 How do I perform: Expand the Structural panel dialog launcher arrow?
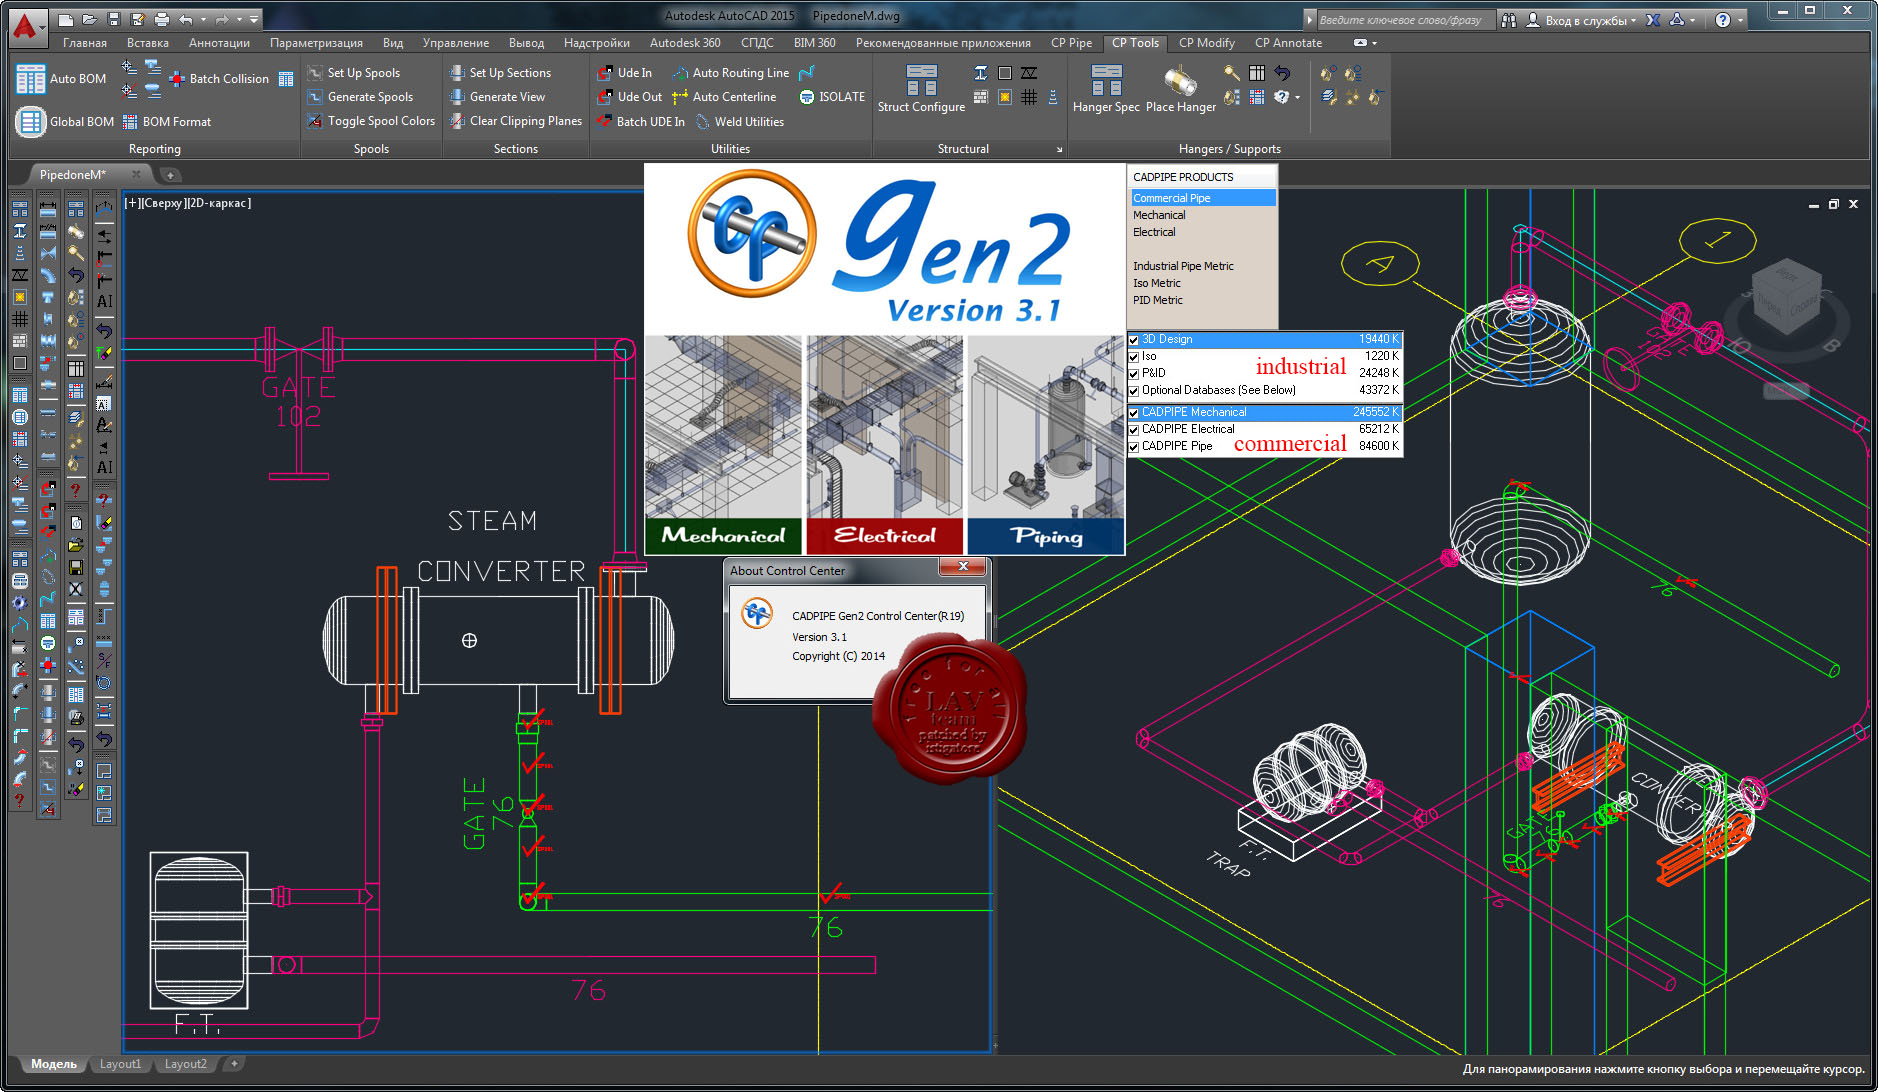point(1060,150)
